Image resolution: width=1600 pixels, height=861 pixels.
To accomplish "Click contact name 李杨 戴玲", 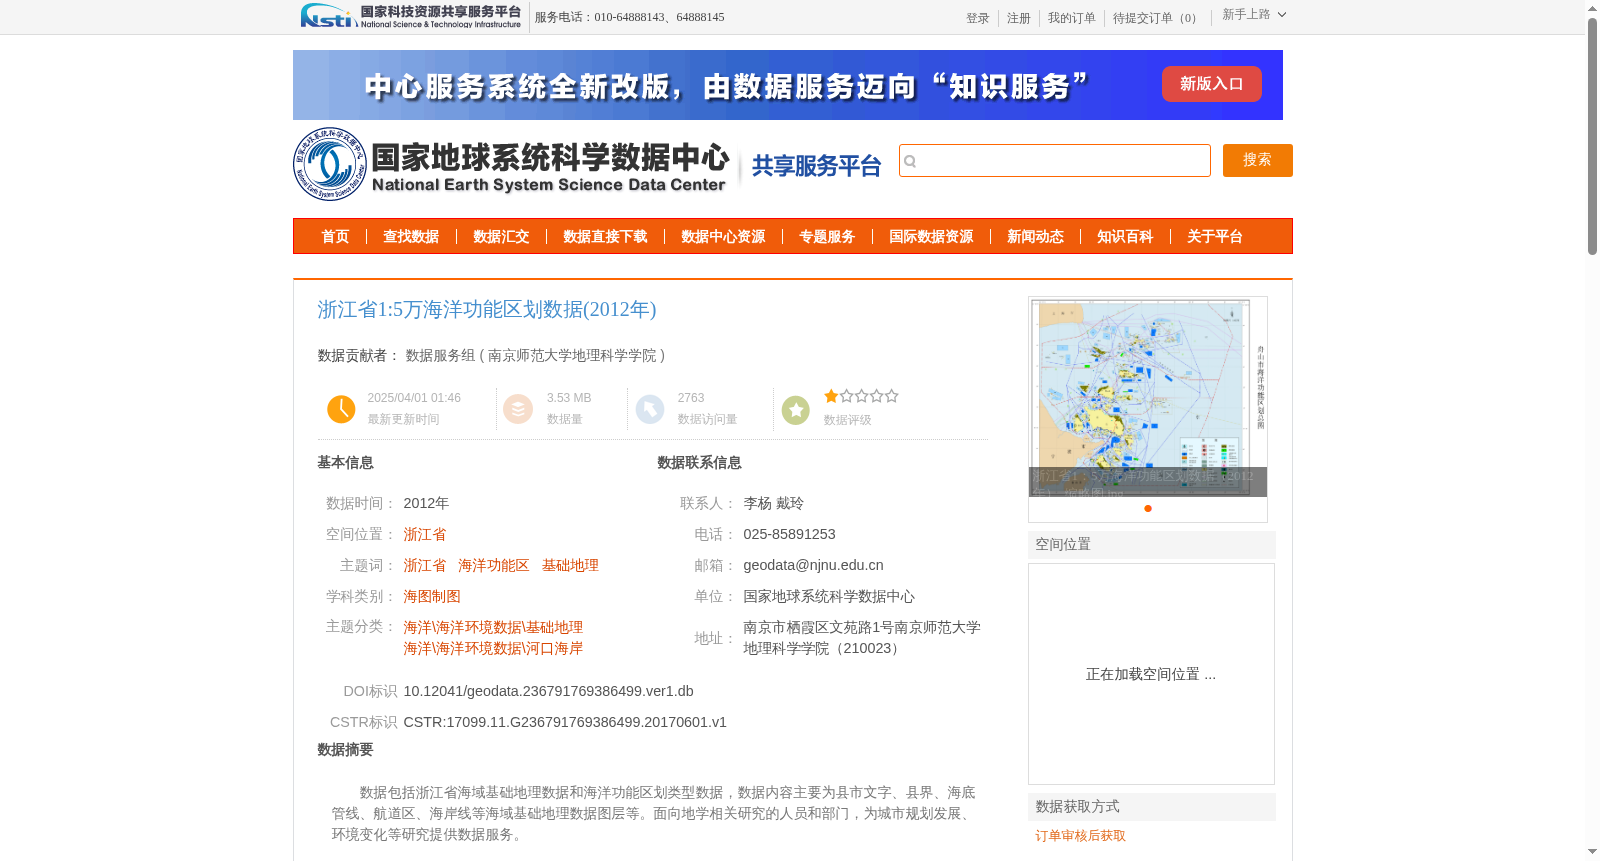I will click(x=773, y=503).
